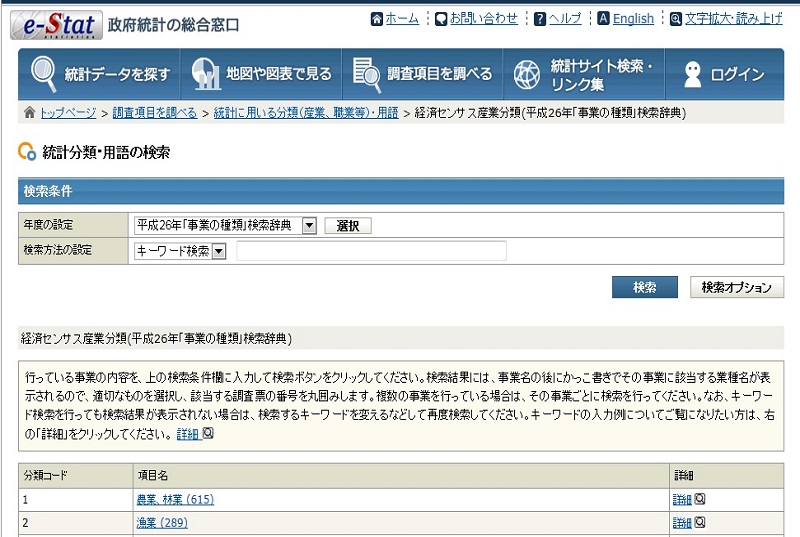Click the magnifier icon in the 漁業 row
Image resolution: width=800 pixels, height=537 pixels.
pos(700,522)
